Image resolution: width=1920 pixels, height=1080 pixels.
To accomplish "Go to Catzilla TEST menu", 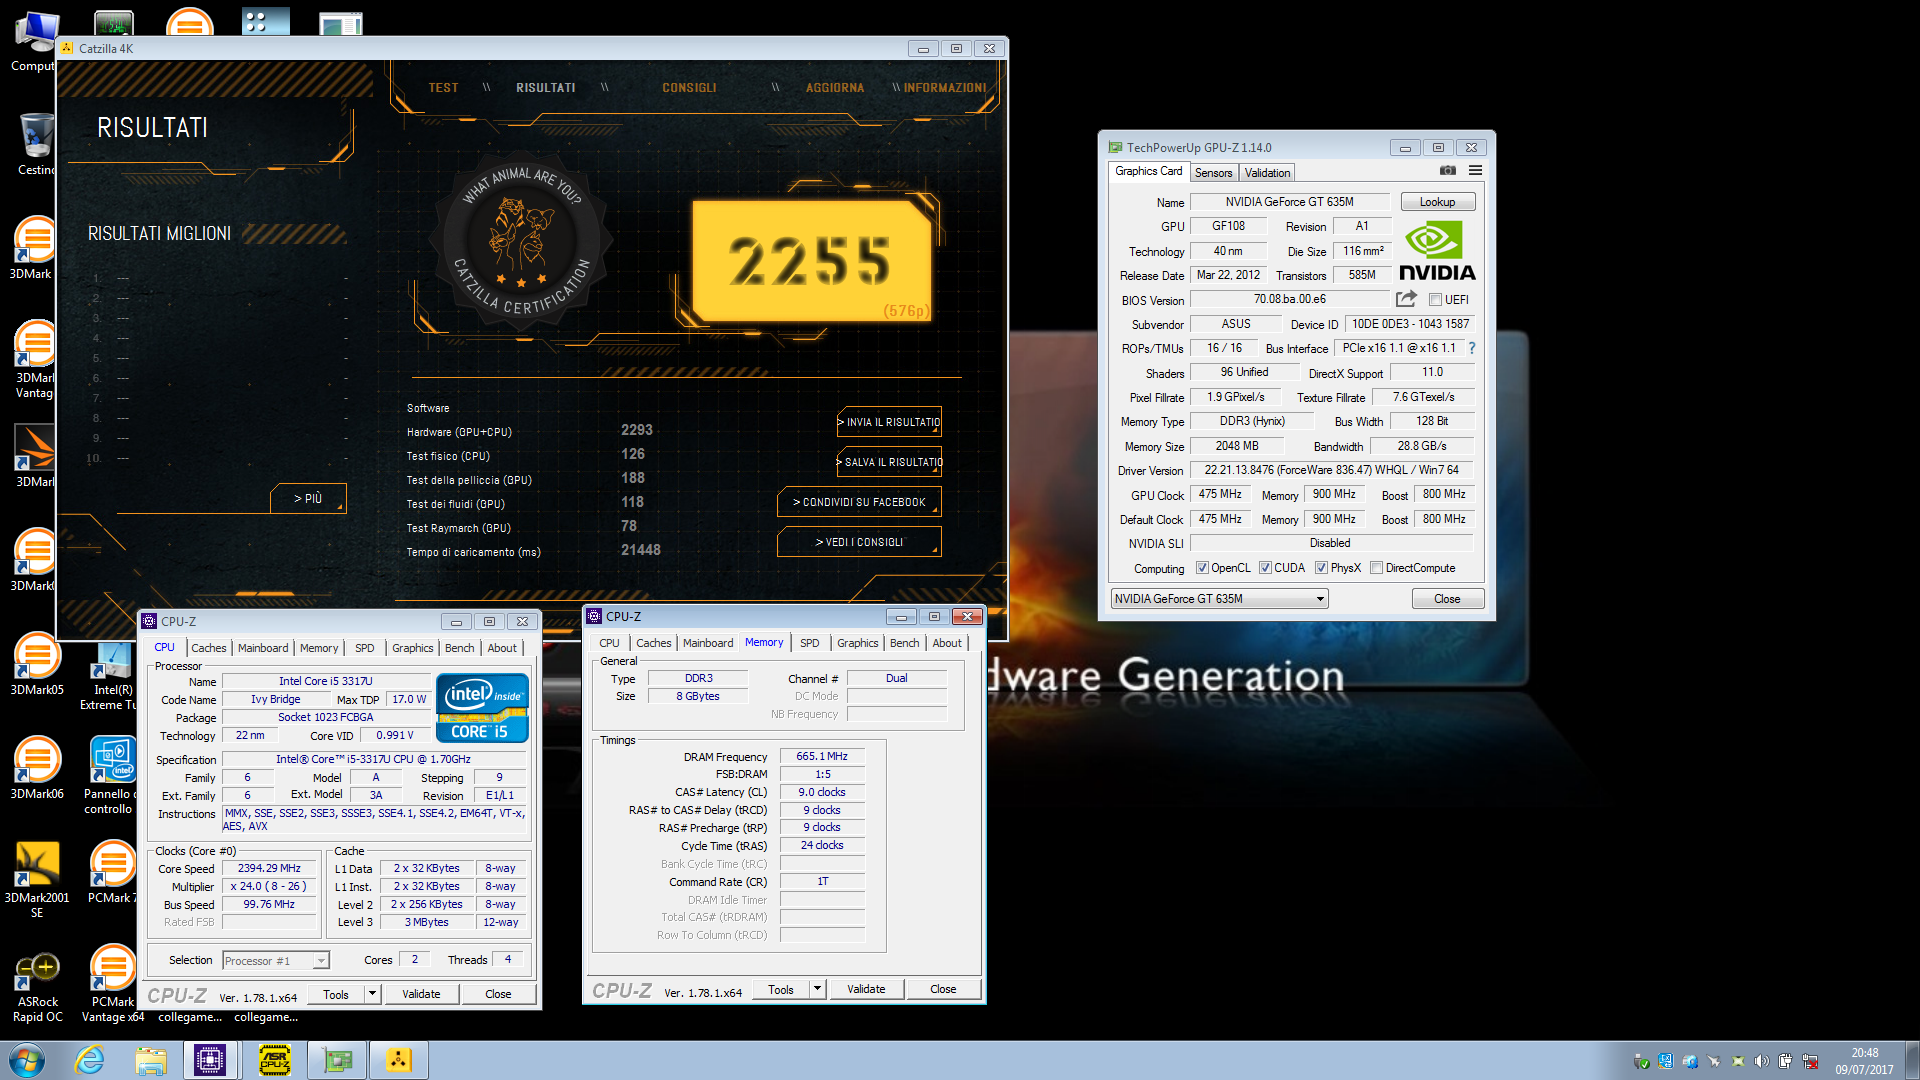I will (443, 88).
